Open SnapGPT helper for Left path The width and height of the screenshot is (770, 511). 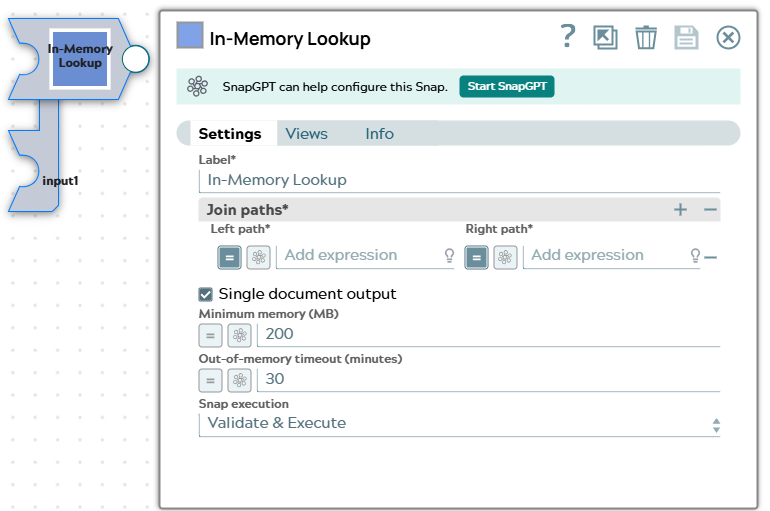258,257
